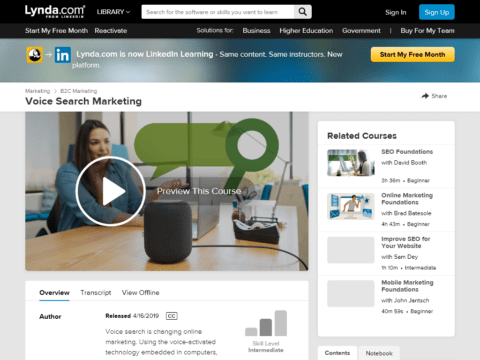Play the course preview video
The width and height of the screenshot is (480, 360).
[111, 191]
